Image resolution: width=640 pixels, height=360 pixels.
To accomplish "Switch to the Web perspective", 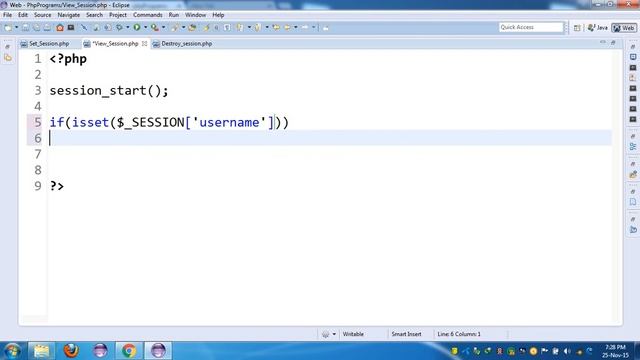I will [x=624, y=28].
